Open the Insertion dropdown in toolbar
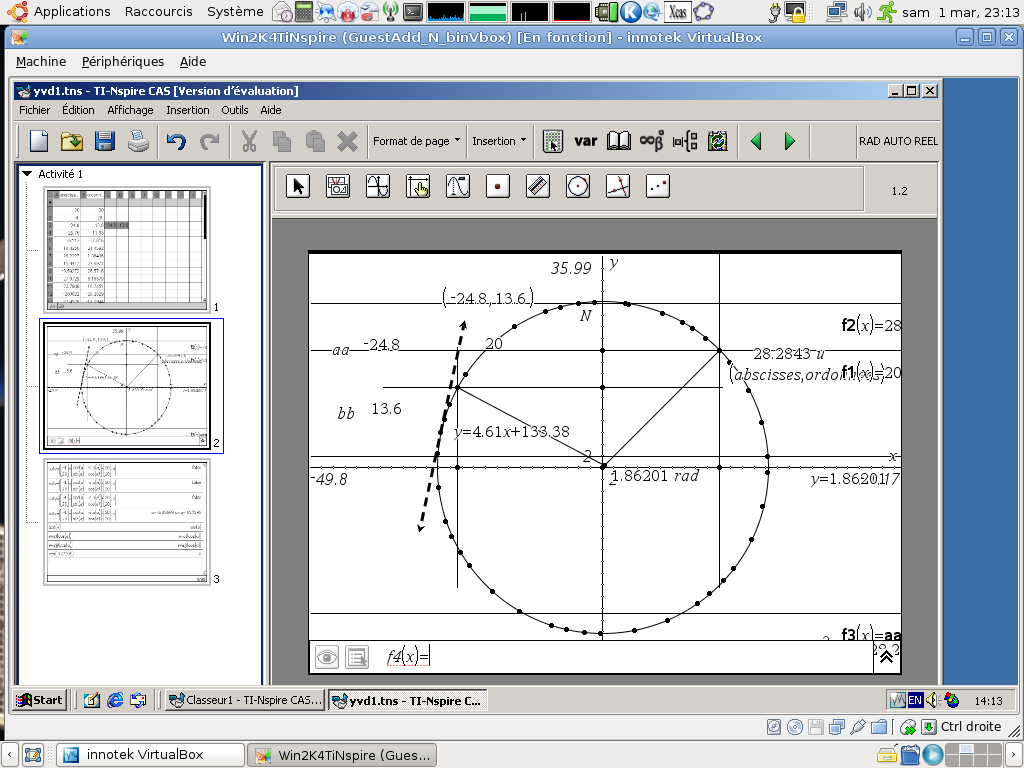The height and width of the screenshot is (768, 1024). click(500, 141)
